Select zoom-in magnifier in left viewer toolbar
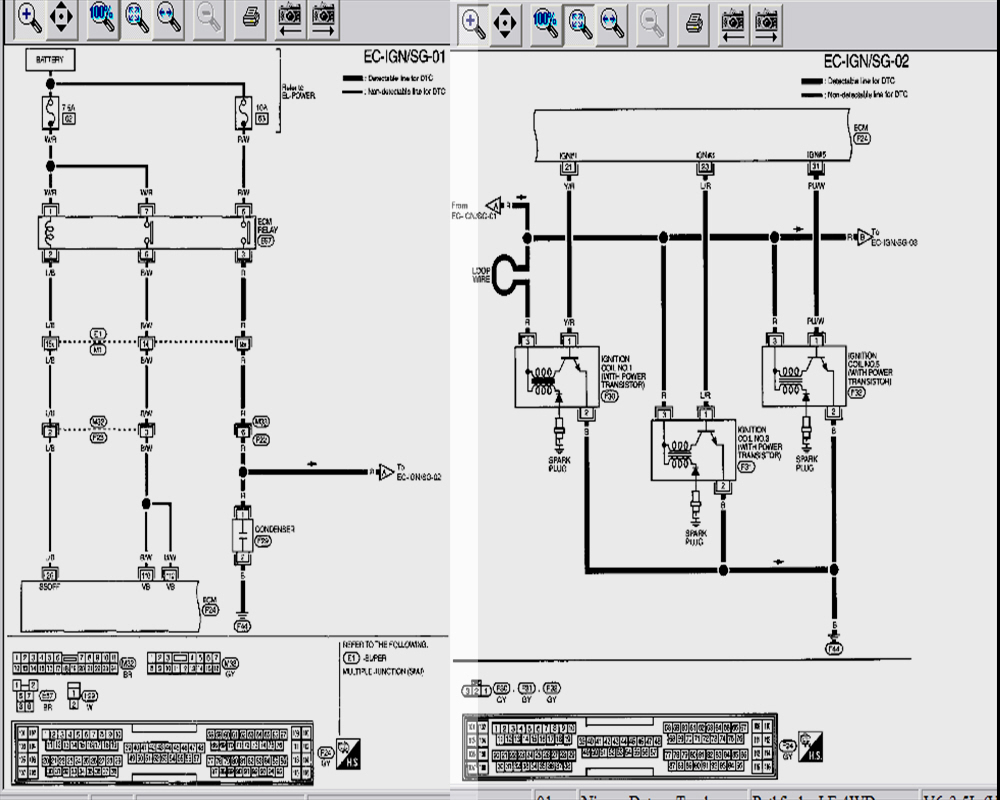The width and height of the screenshot is (1000, 800). click(x=29, y=18)
